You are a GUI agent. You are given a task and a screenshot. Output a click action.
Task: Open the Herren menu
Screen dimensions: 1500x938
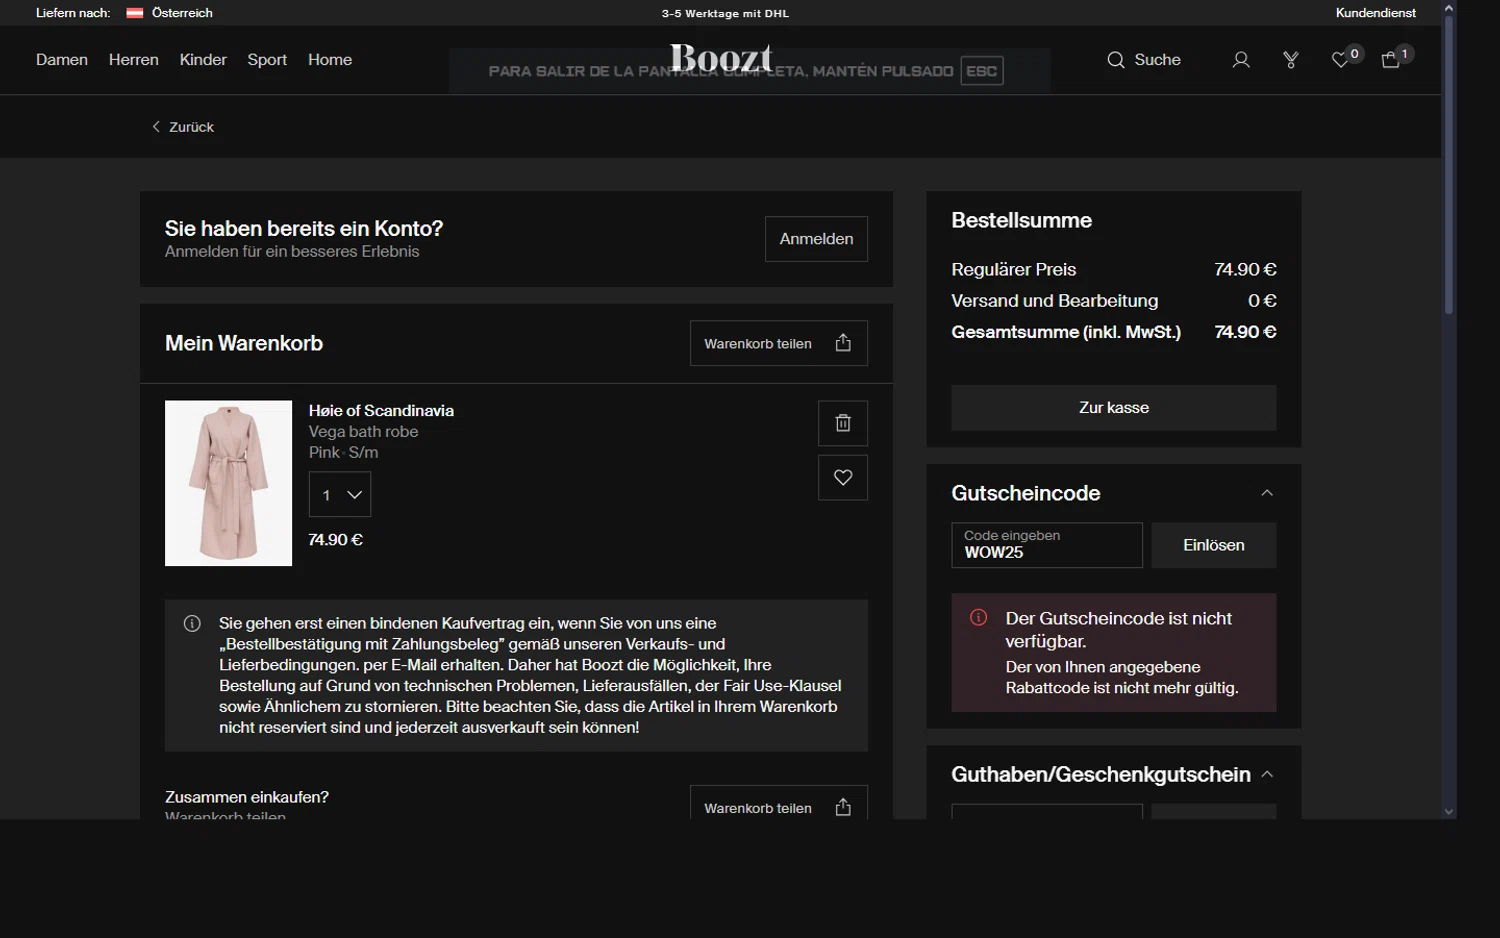pyautogui.click(x=134, y=60)
